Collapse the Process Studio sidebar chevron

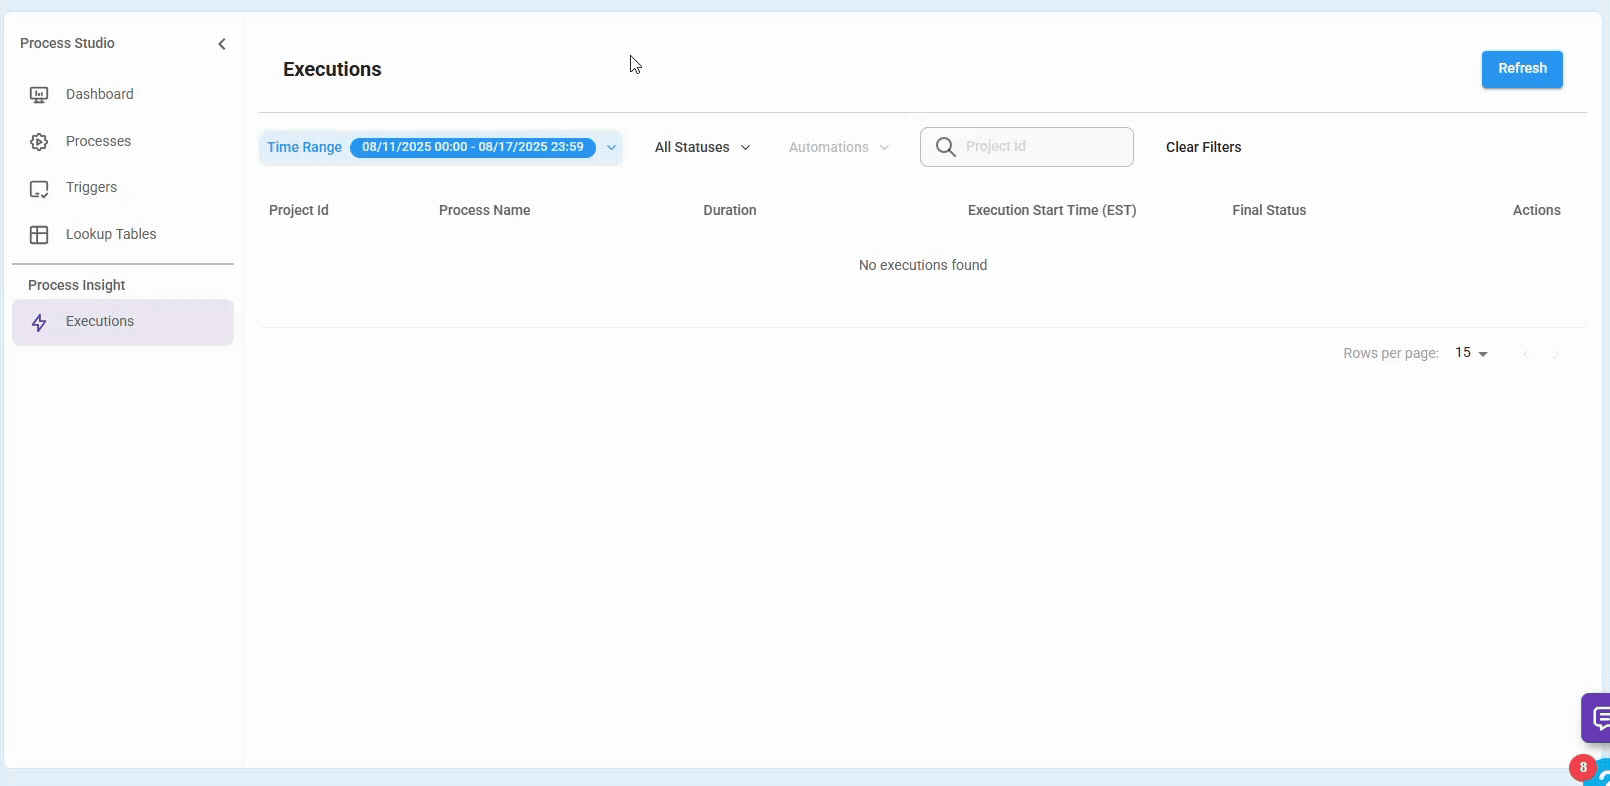tap(222, 44)
